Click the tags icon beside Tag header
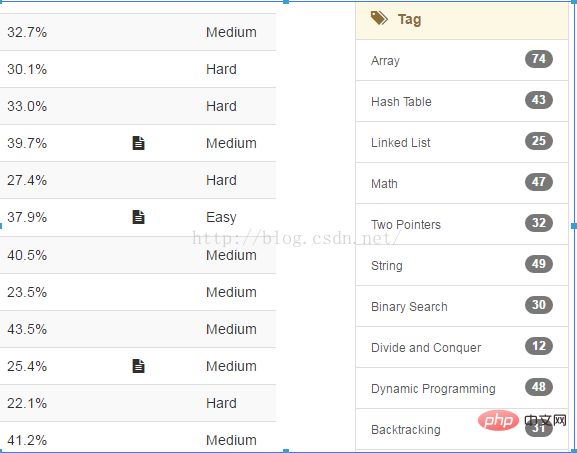Image resolution: width=577 pixels, height=453 pixels. [379, 18]
